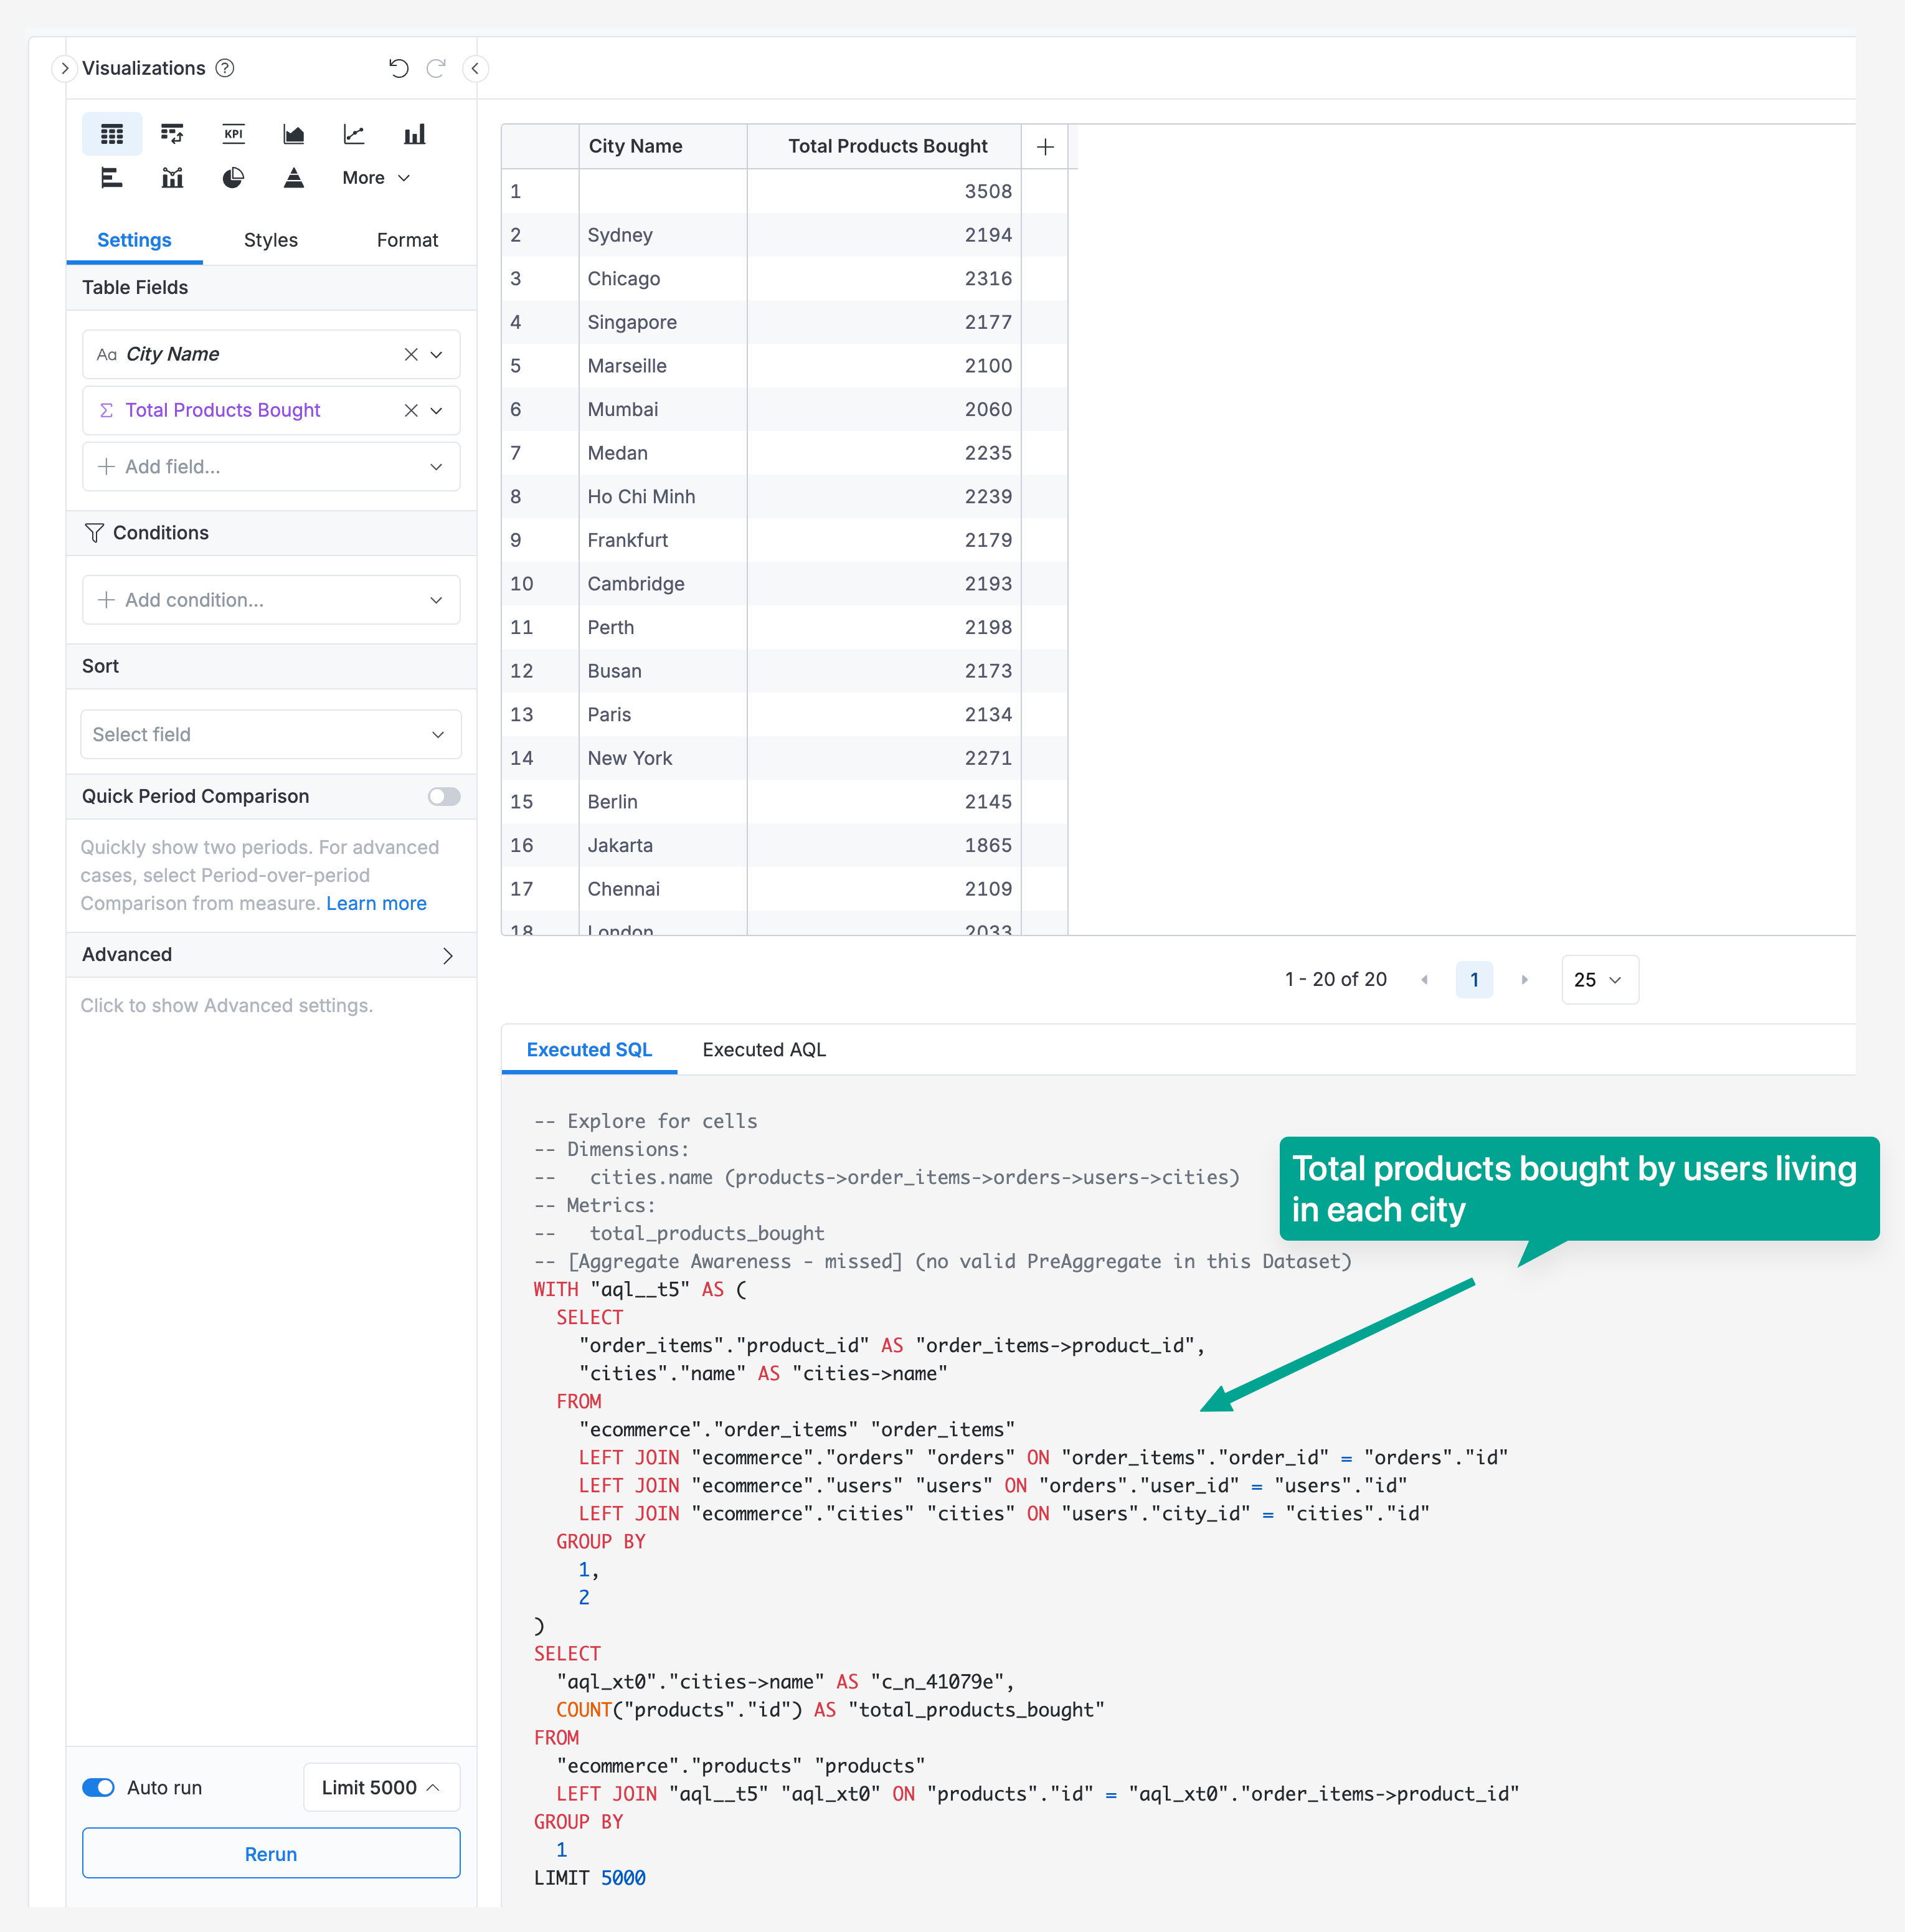The image size is (1905, 1932).
Task: Click the undo arrow icon
Action: coord(398,68)
